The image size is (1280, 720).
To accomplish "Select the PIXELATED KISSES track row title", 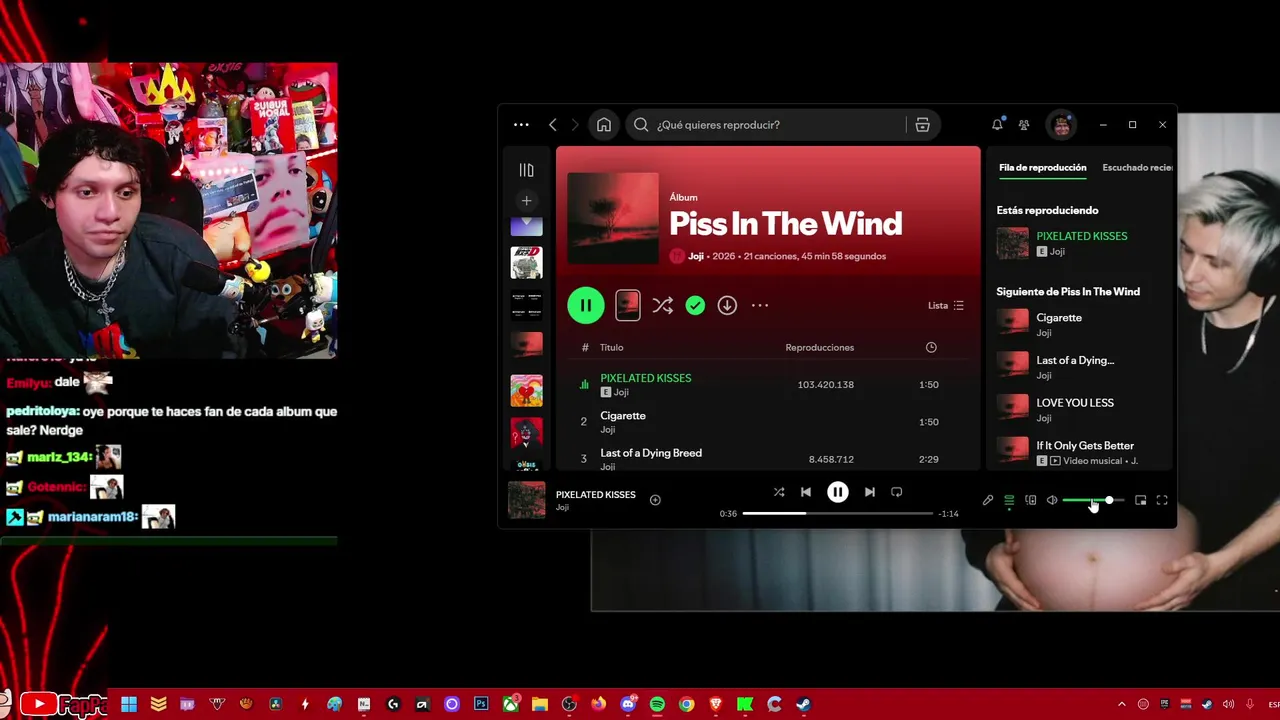I will [646, 378].
